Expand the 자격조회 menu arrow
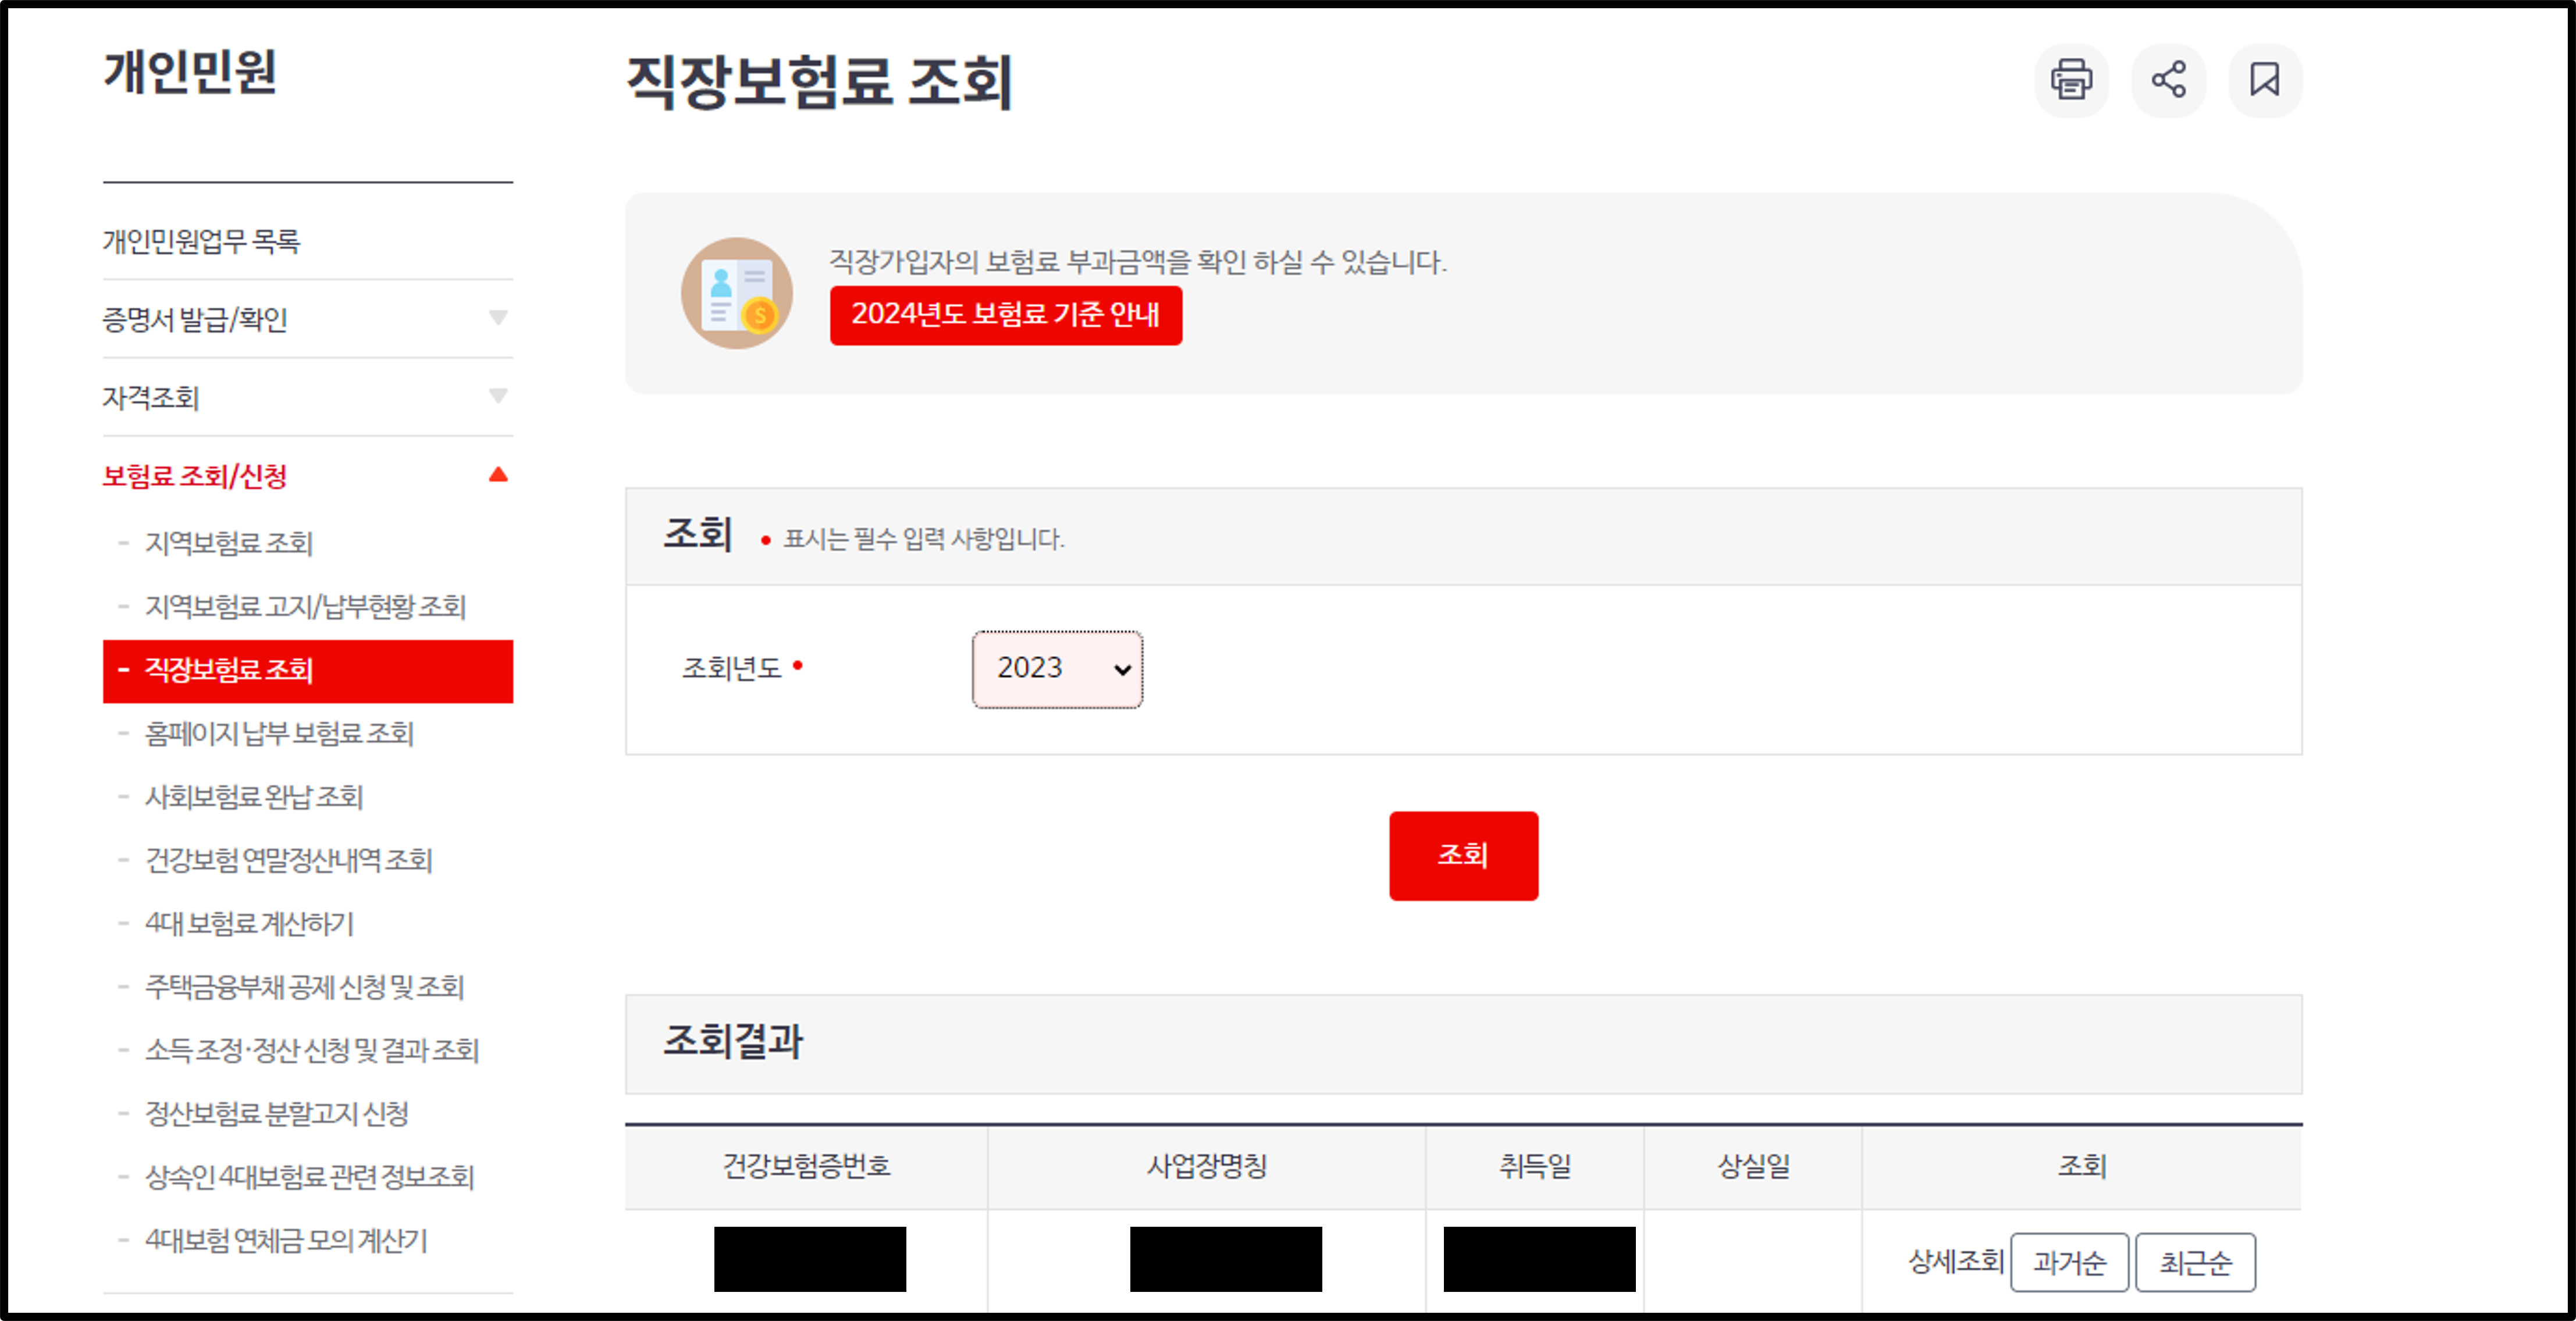Screen dimensions: 2576x1321 coord(497,396)
